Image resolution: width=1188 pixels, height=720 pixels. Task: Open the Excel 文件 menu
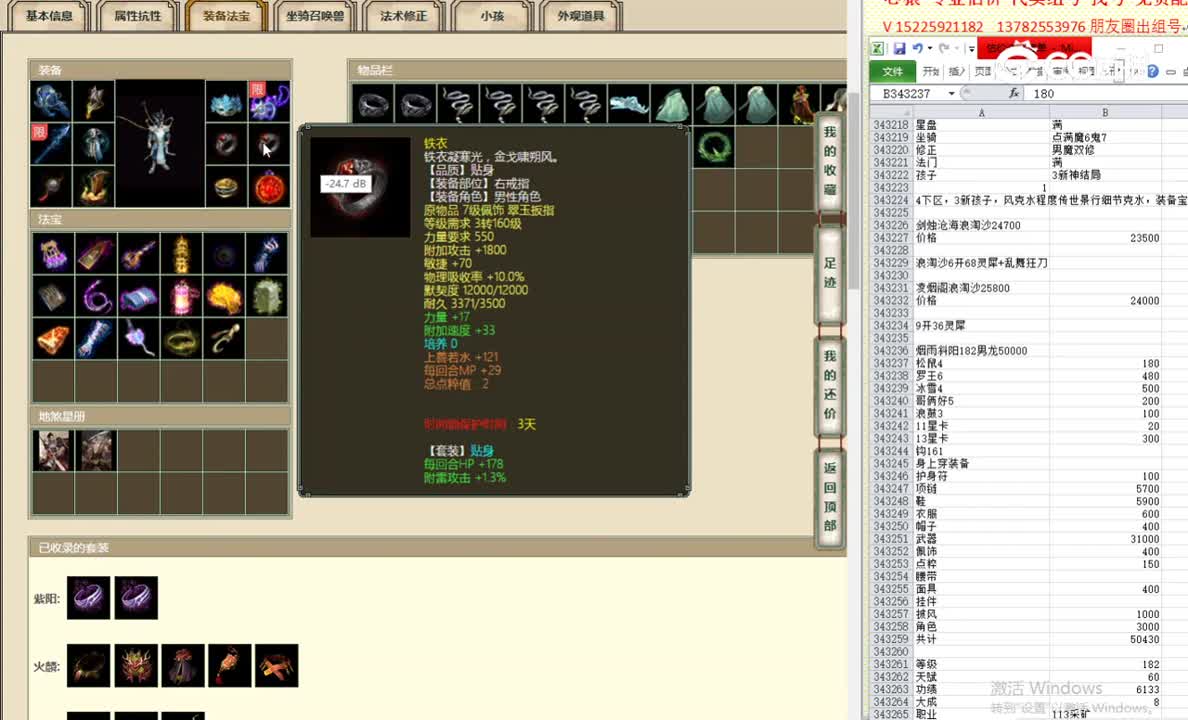pyautogui.click(x=893, y=71)
